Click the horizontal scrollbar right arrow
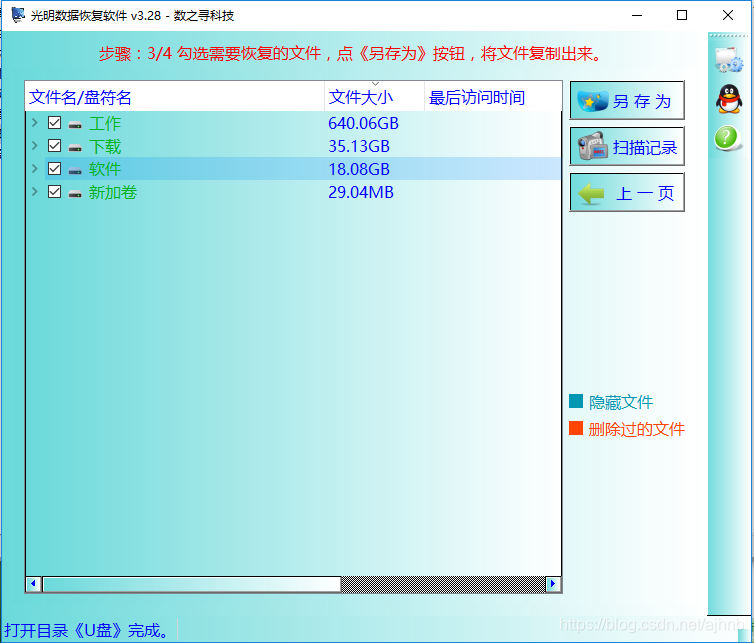Image resolution: width=754 pixels, height=643 pixels. coord(553,584)
